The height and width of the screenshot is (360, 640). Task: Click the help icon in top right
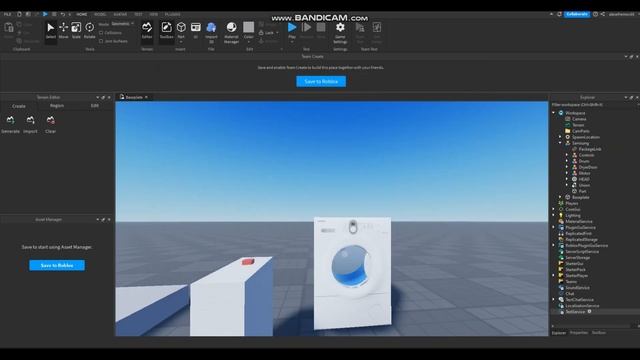pyautogui.click(x=596, y=14)
